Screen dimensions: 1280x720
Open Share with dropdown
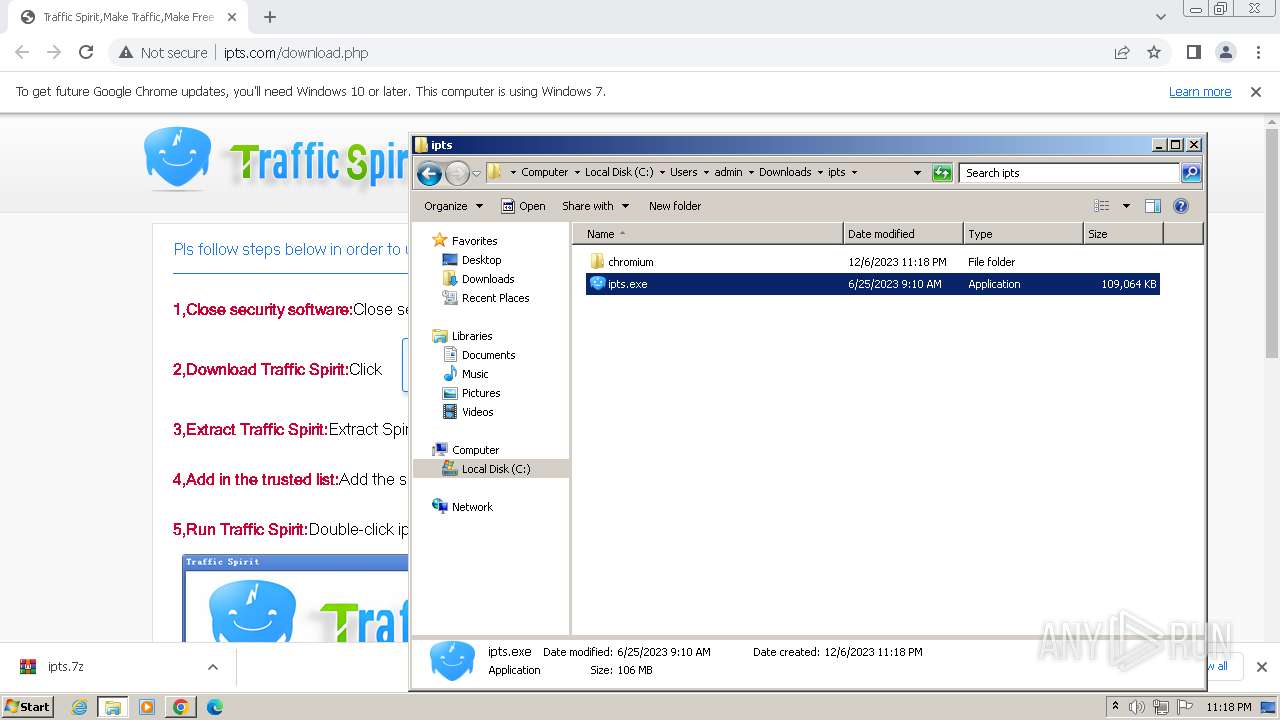coord(595,206)
